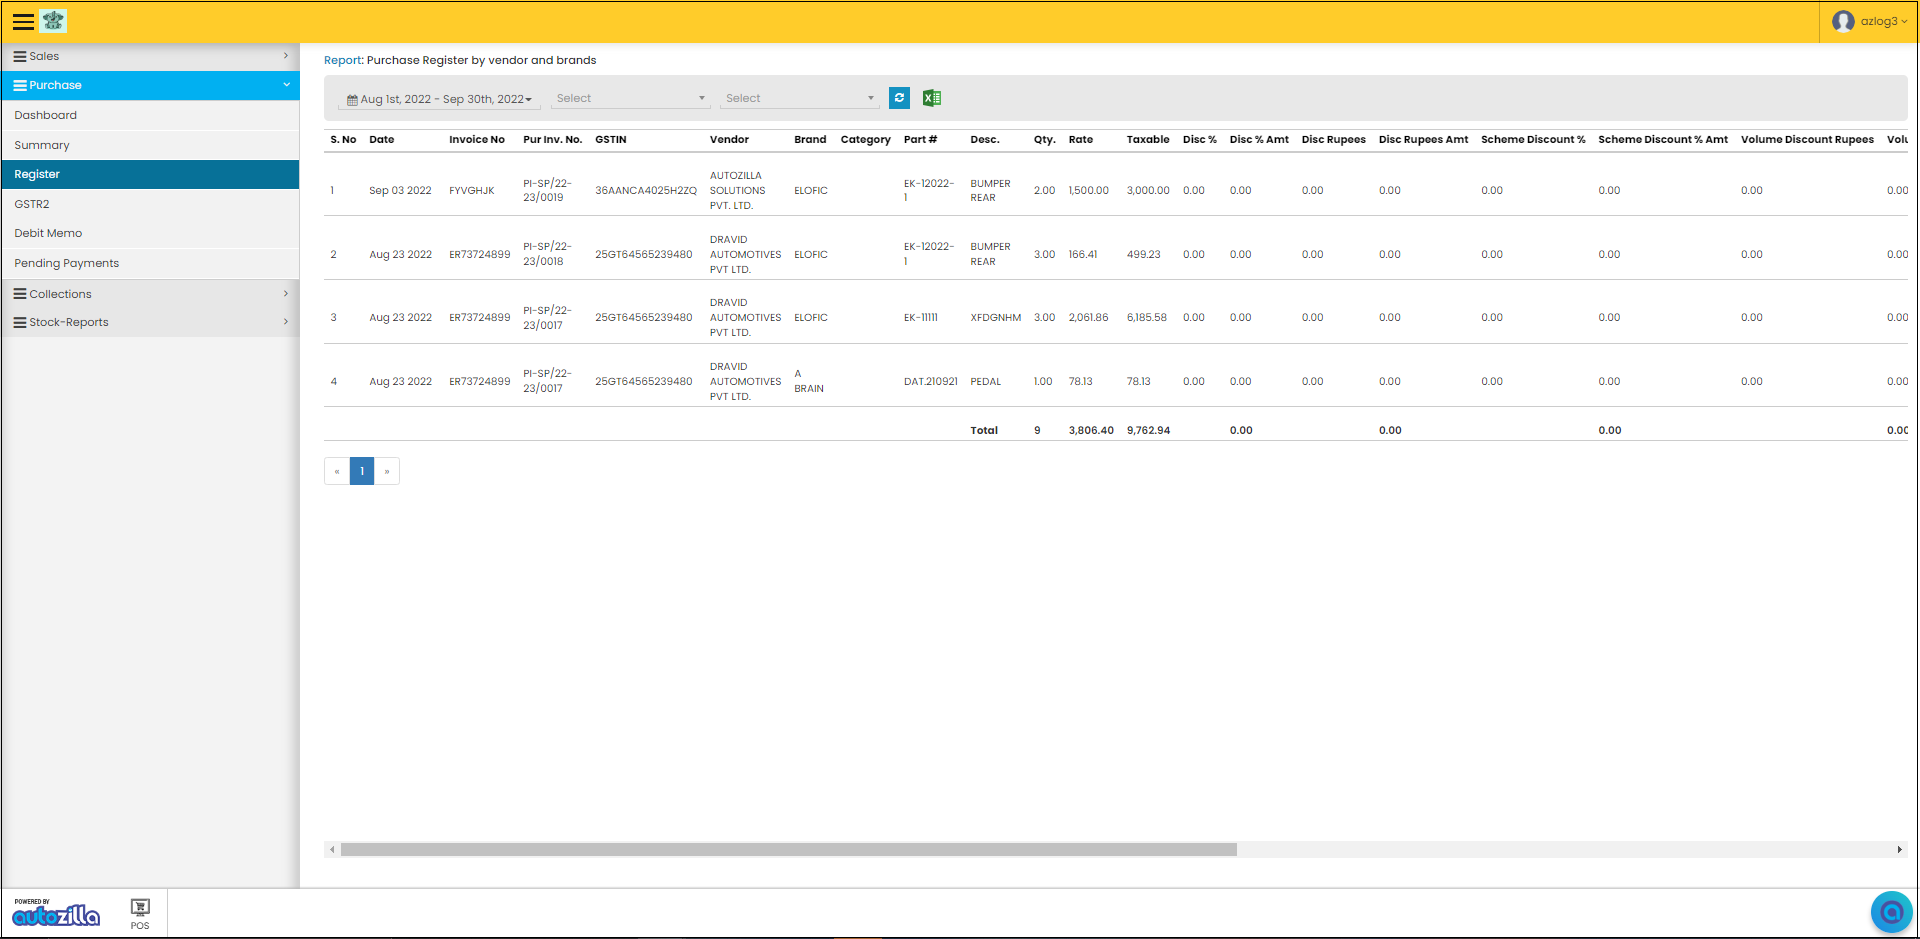Click the Stock-Reports list icon
The height and width of the screenshot is (939, 1920).
point(20,322)
